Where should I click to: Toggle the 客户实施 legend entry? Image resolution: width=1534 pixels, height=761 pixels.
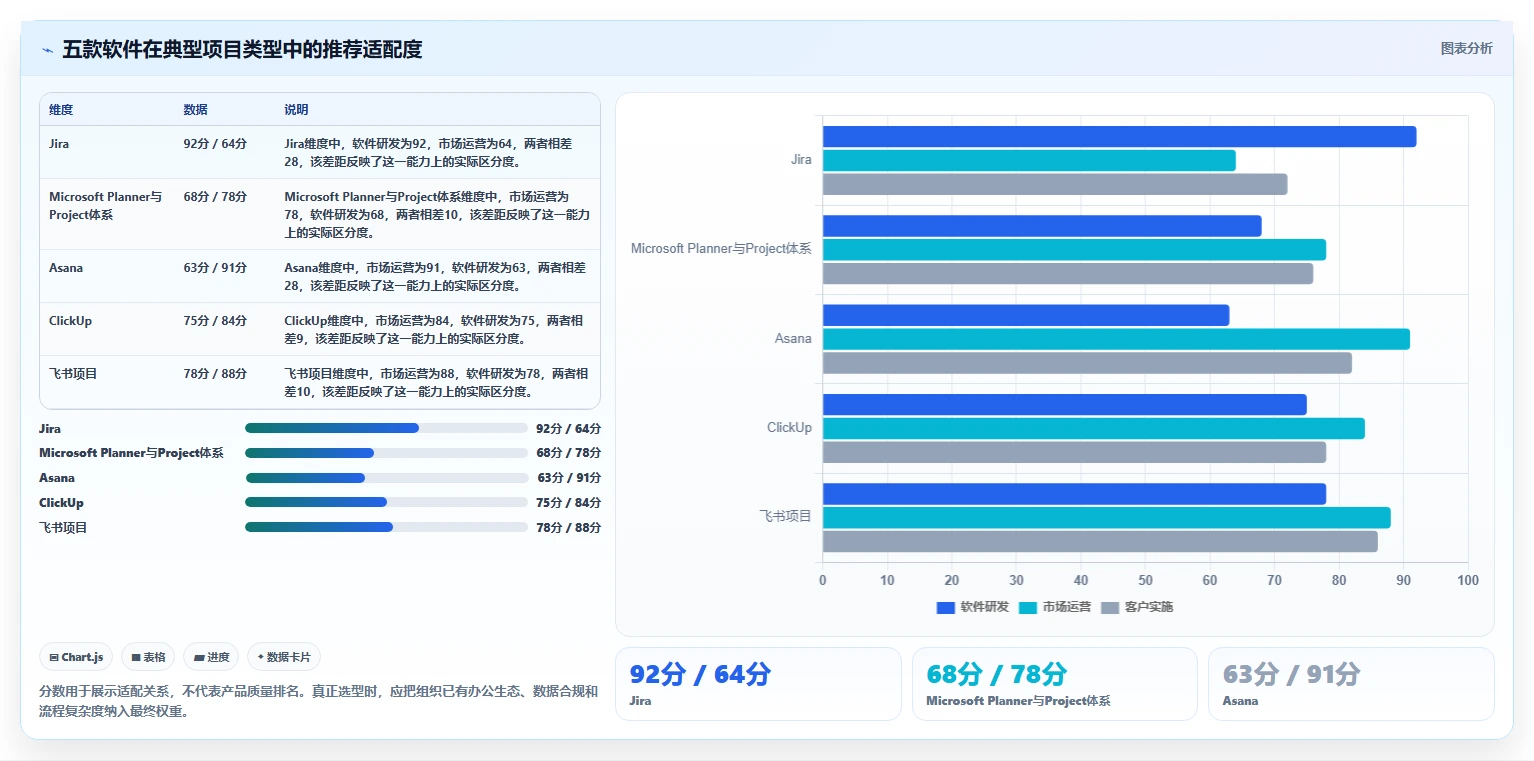[1137, 607]
